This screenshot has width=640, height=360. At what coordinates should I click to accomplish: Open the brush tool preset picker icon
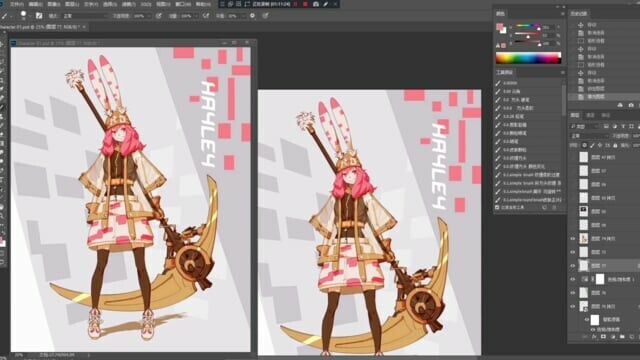click(4, 16)
